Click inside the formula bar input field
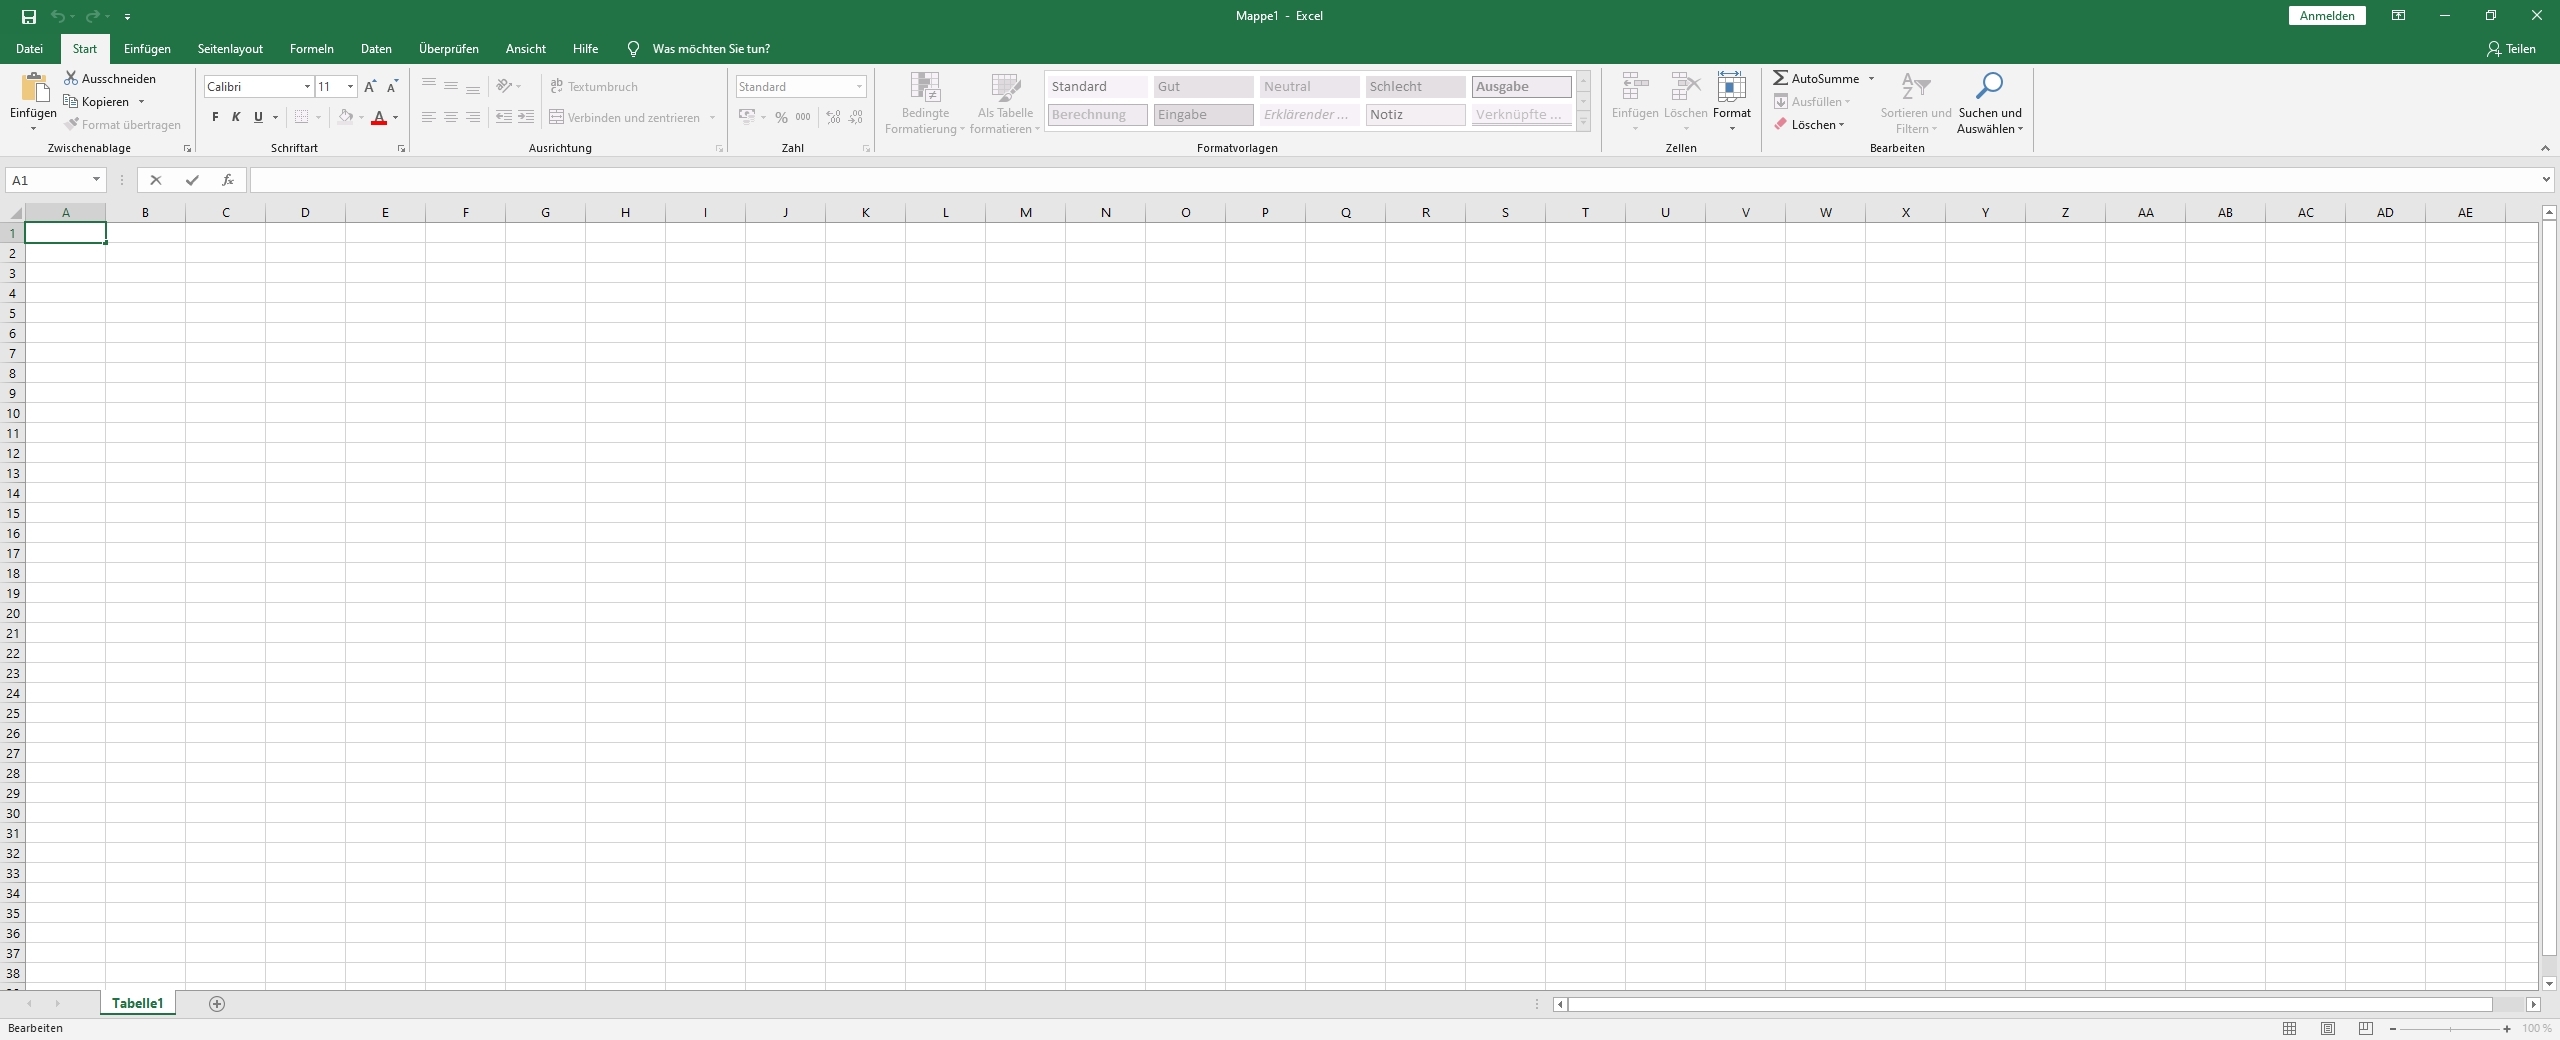The image size is (2560, 1040). [1390, 180]
